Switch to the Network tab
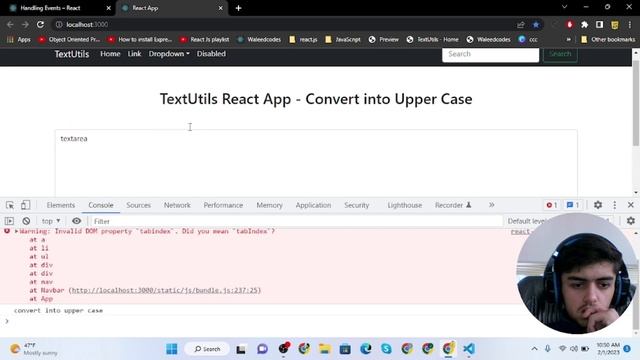The image size is (640, 360). (x=177, y=205)
